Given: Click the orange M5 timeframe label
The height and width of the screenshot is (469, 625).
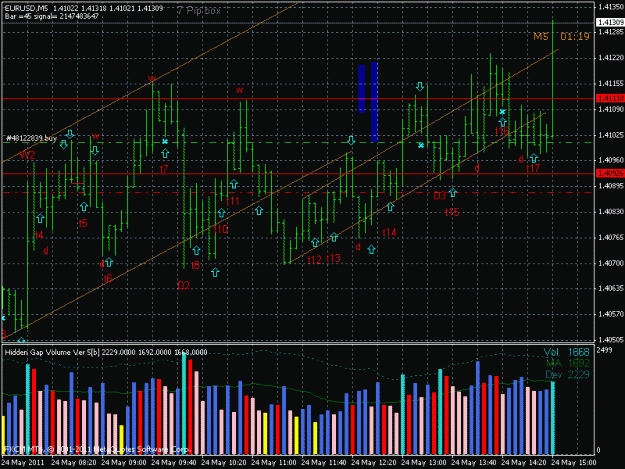Looking at the screenshot, I should 541,37.
